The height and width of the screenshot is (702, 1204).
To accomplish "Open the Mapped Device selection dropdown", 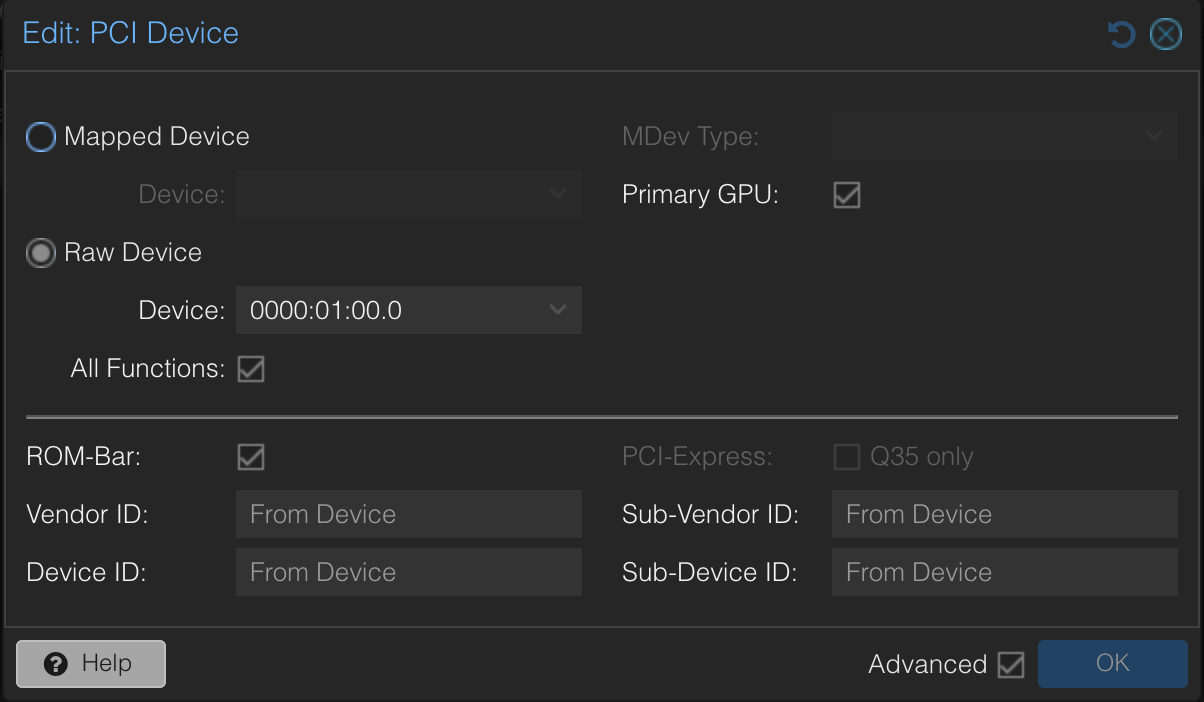I will 558,194.
